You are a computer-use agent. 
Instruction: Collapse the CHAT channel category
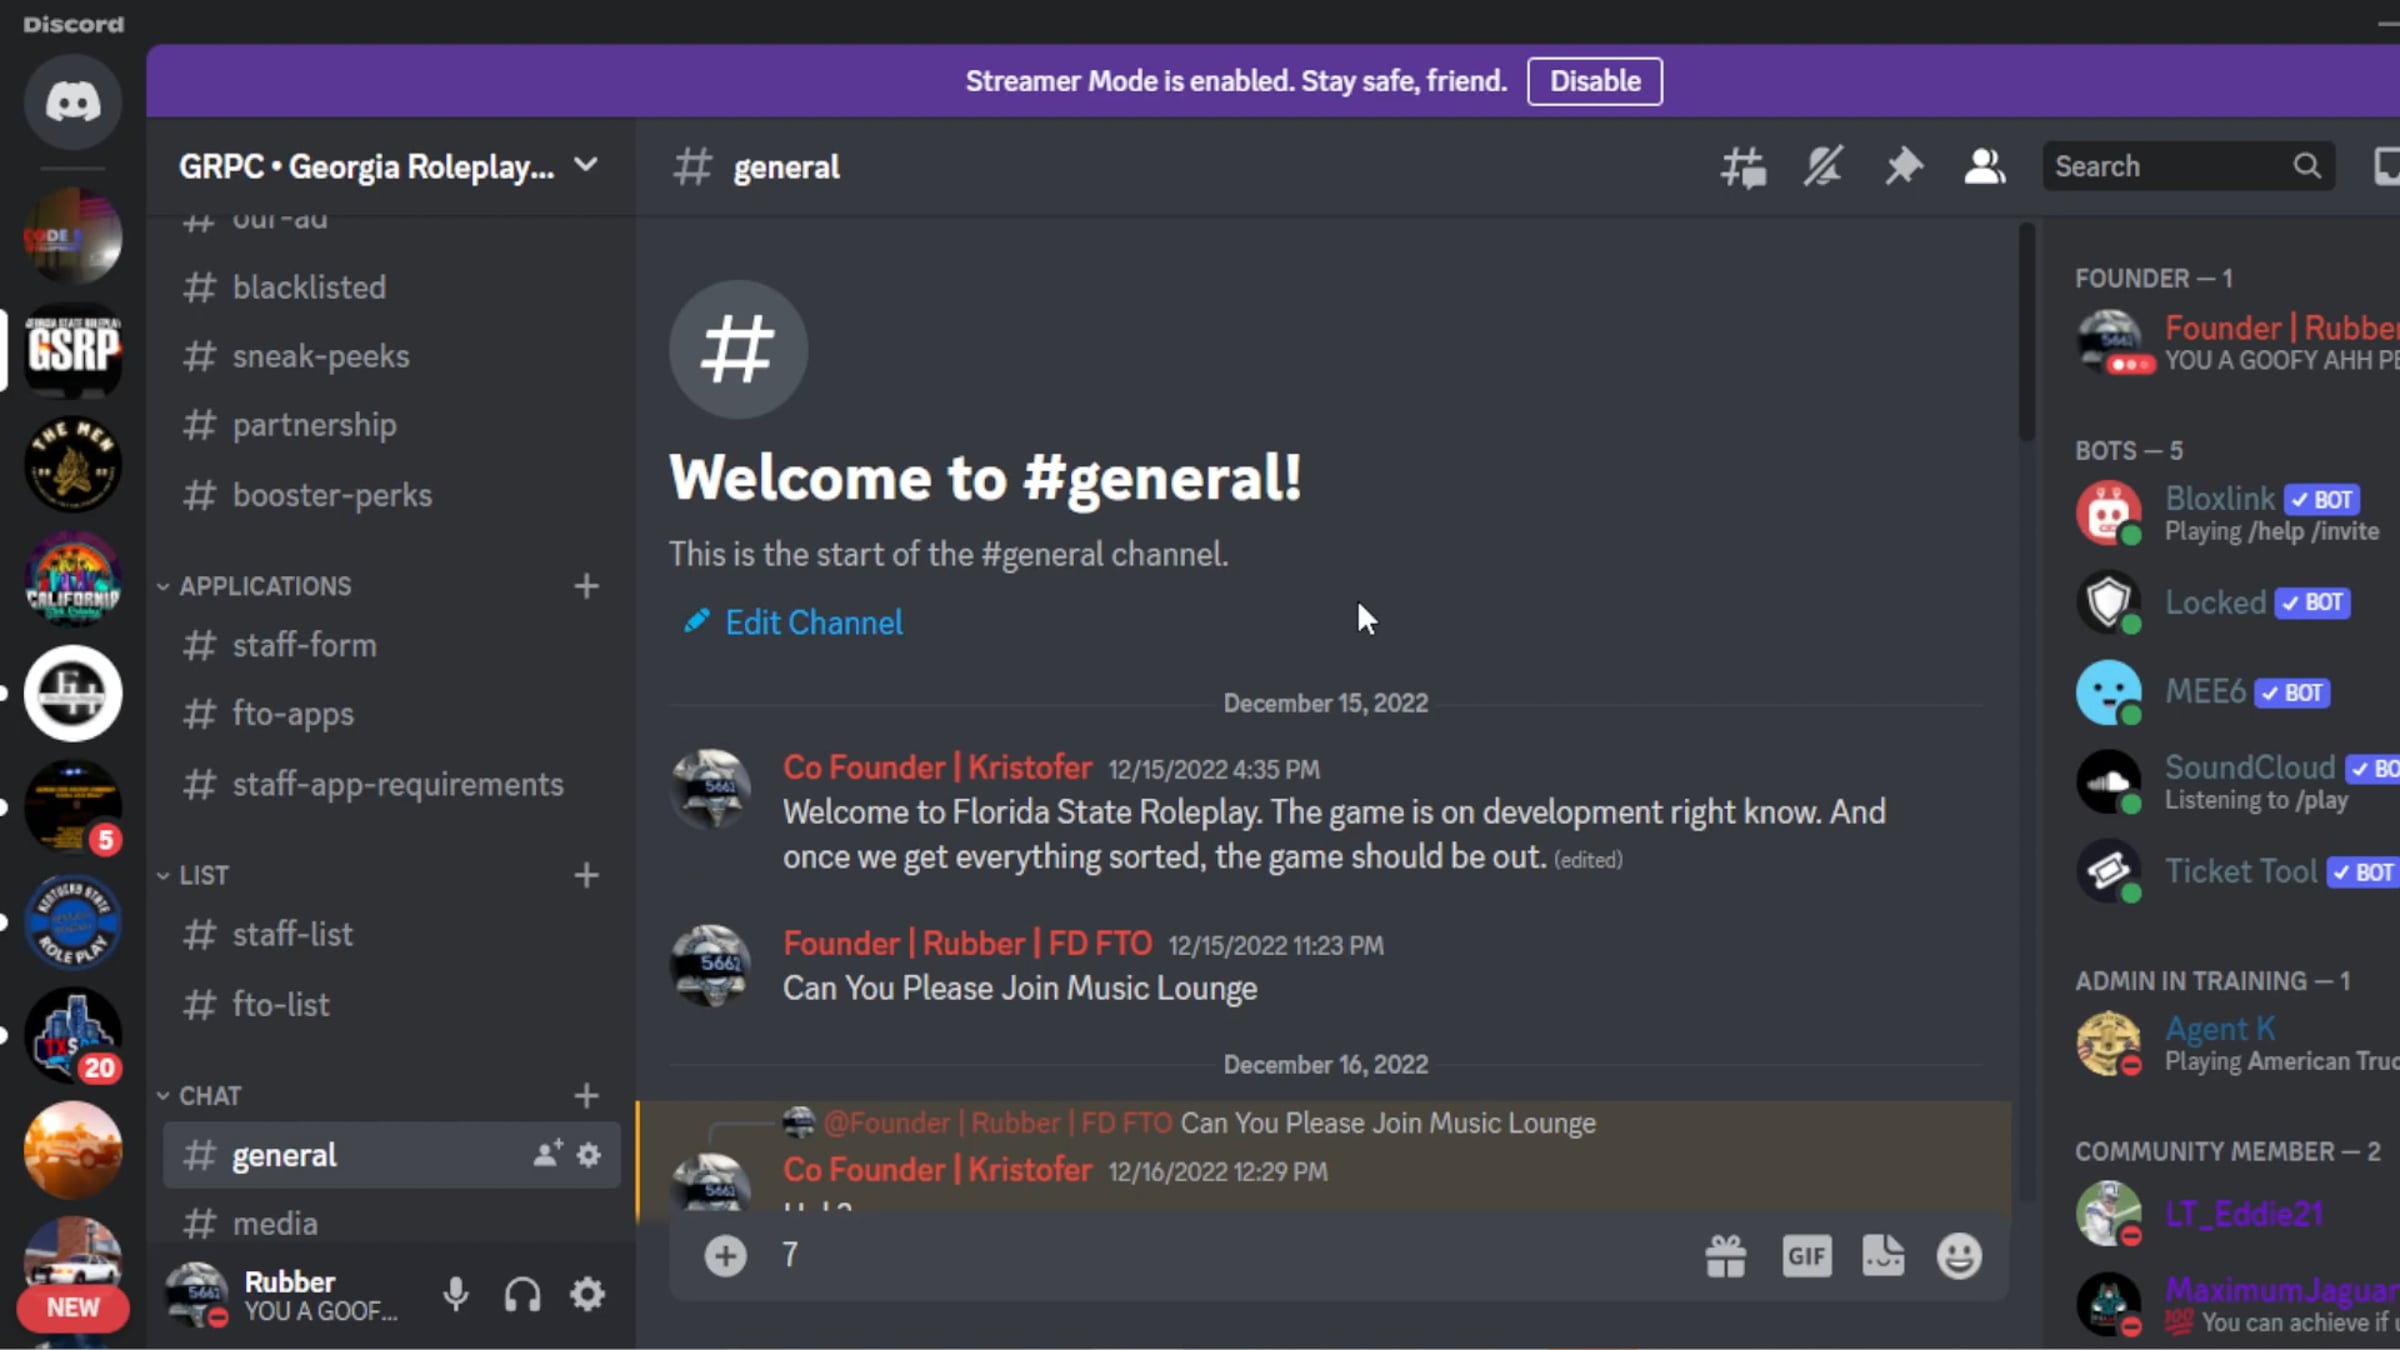click(209, 1096)
